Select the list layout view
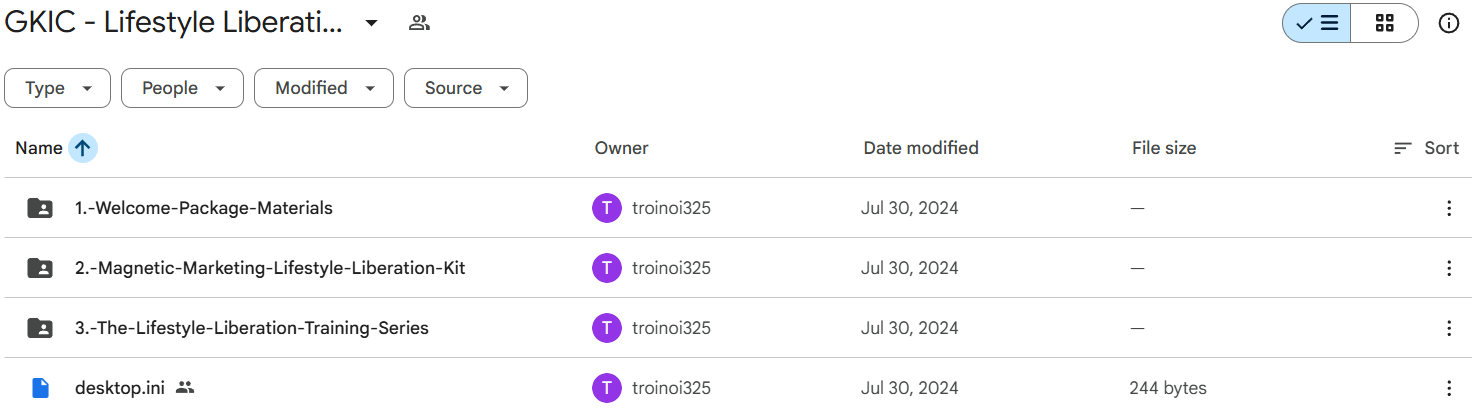 coord(1317,23)
